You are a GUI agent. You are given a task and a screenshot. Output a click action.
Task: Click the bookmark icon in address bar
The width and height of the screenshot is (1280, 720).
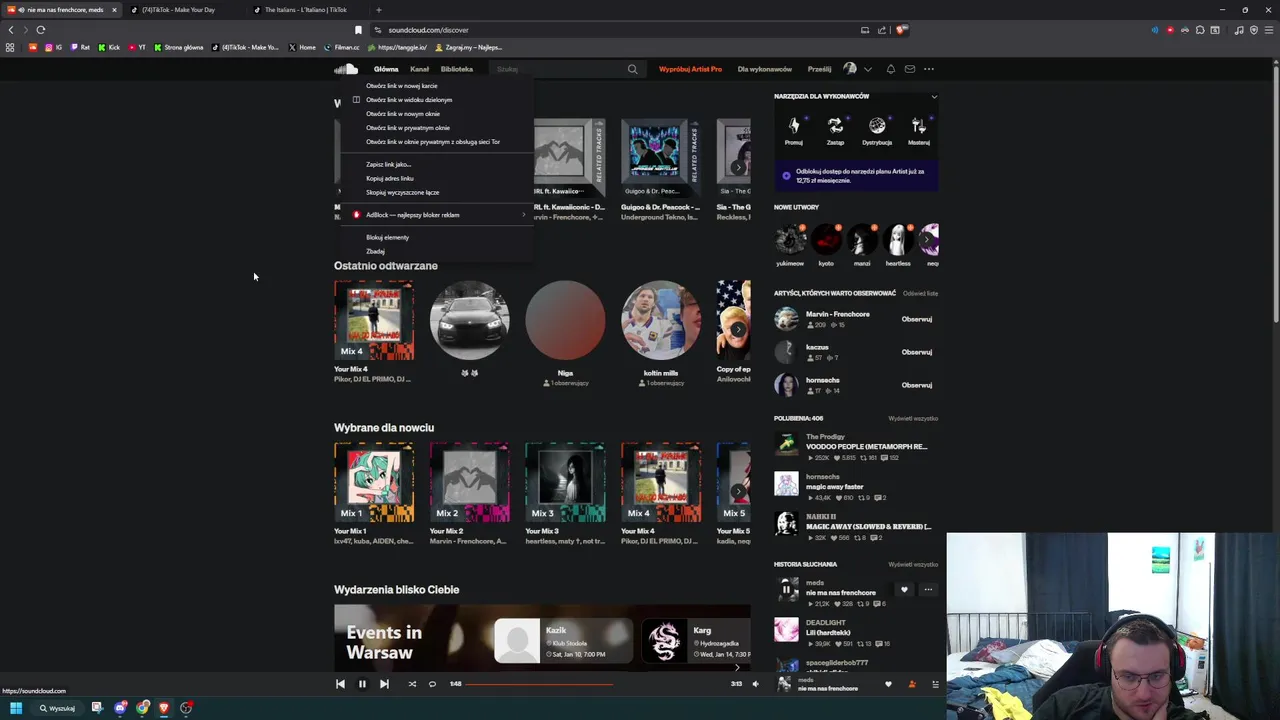pyautogui.click(x=358, y=30)
